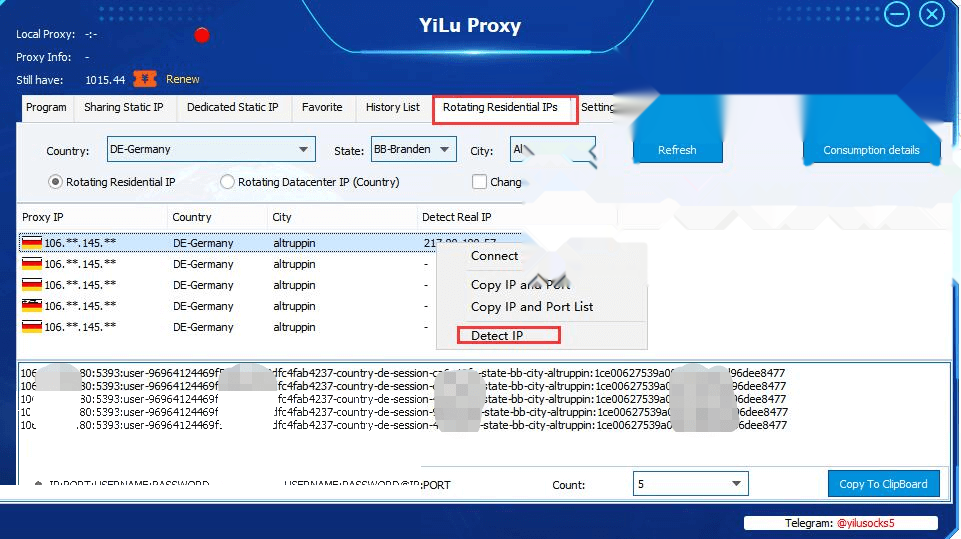Click the Country column header

[217, 217]
